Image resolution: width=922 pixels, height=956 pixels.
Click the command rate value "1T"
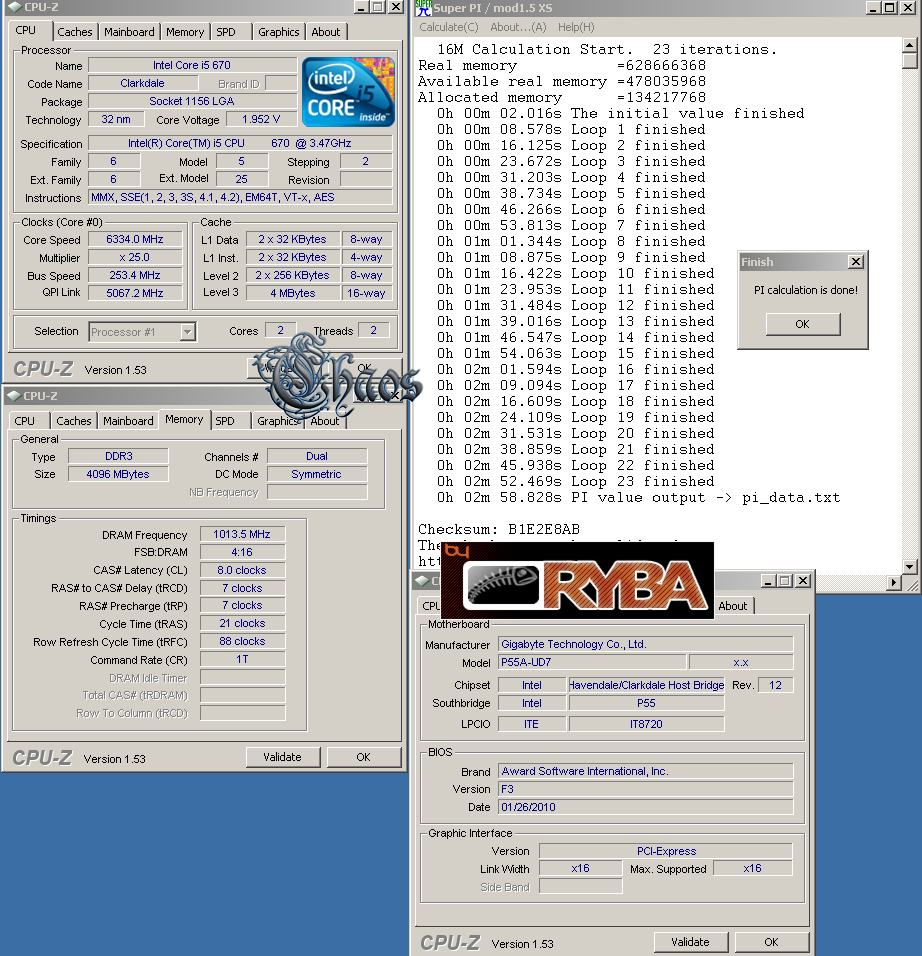[x=242, y=659]
